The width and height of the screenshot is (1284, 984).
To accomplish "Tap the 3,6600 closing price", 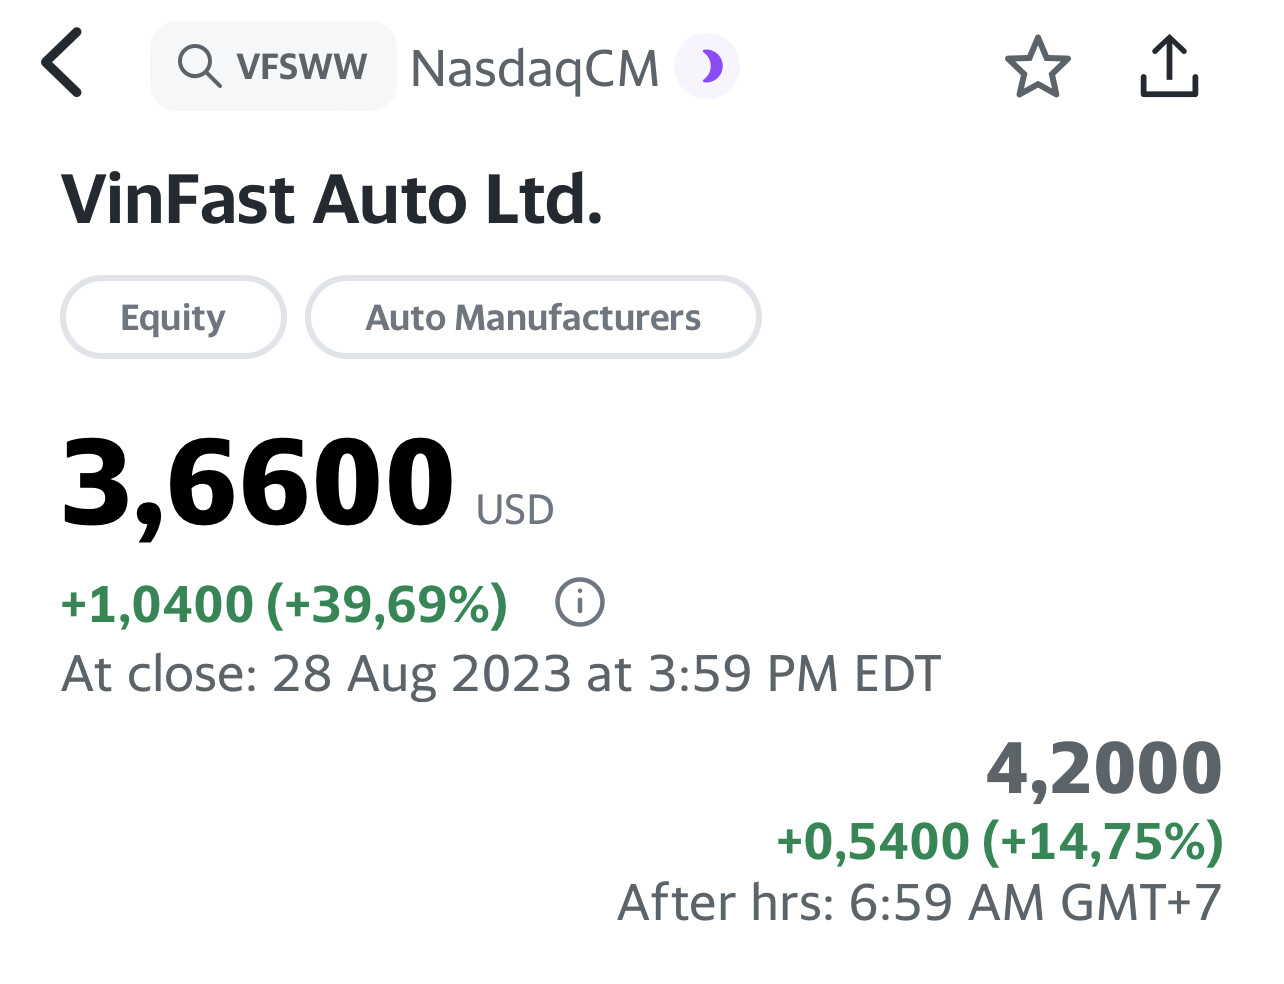I will point(258,482).
